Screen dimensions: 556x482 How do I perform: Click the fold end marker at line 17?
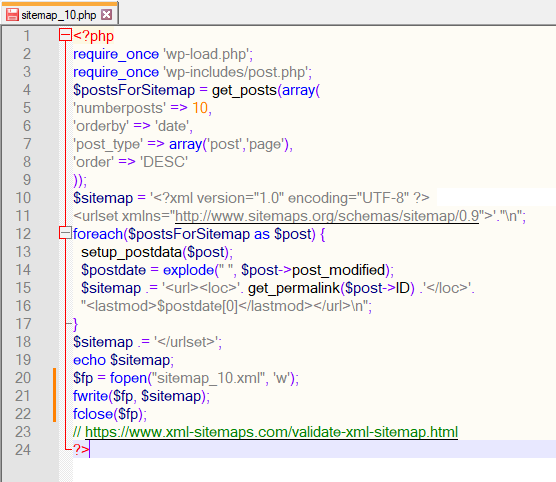pyautogui.click(x=69, y=323)
